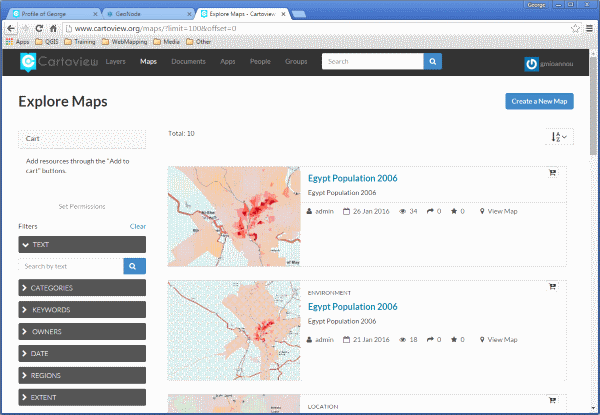Click the search magnifier button in navbar
The height and width of the screenshot is (415, 600).
pyautogui.click(x=432, y=61)
